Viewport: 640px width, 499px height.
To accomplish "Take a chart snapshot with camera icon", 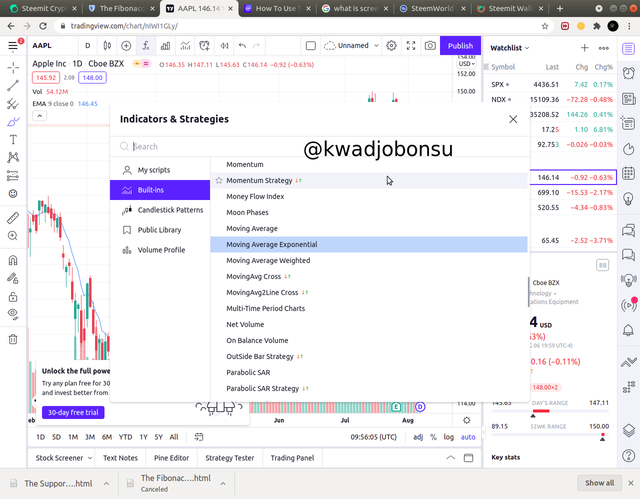I will click(x=430, y=46).
